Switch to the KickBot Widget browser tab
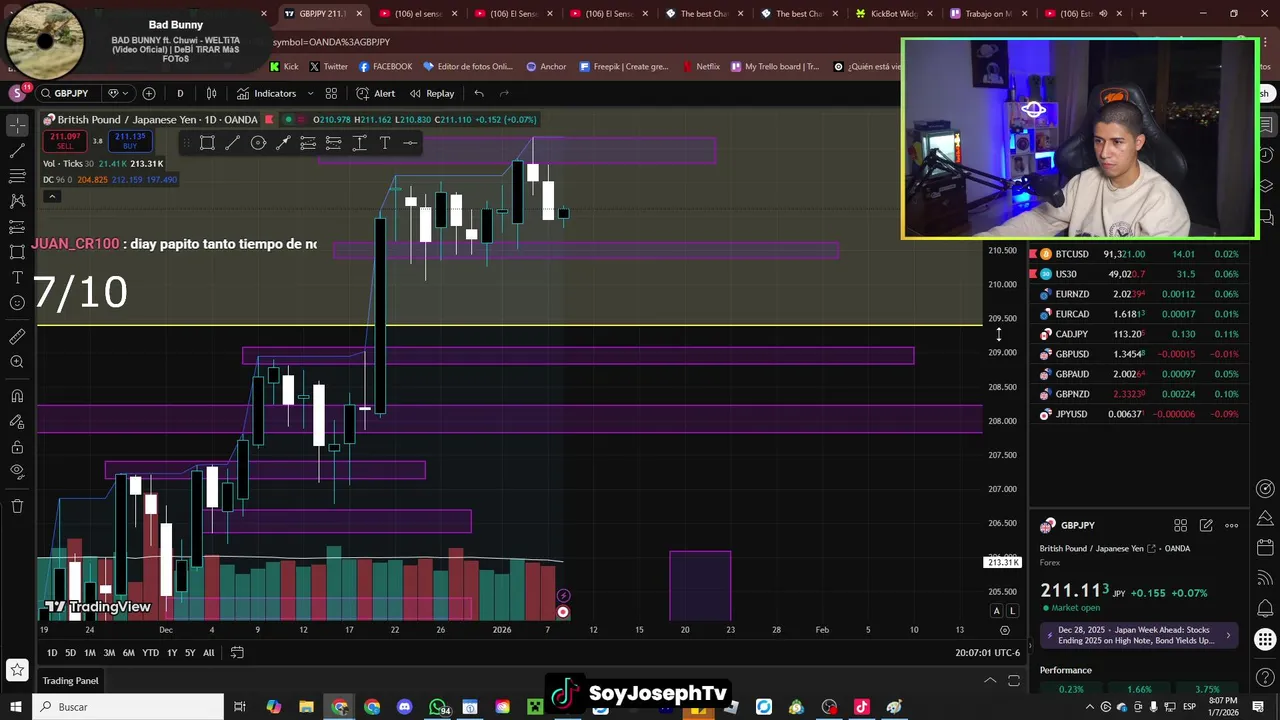The width and height of the screenshot is (1280, 720). pyautogui.click(x=893, y=14)
